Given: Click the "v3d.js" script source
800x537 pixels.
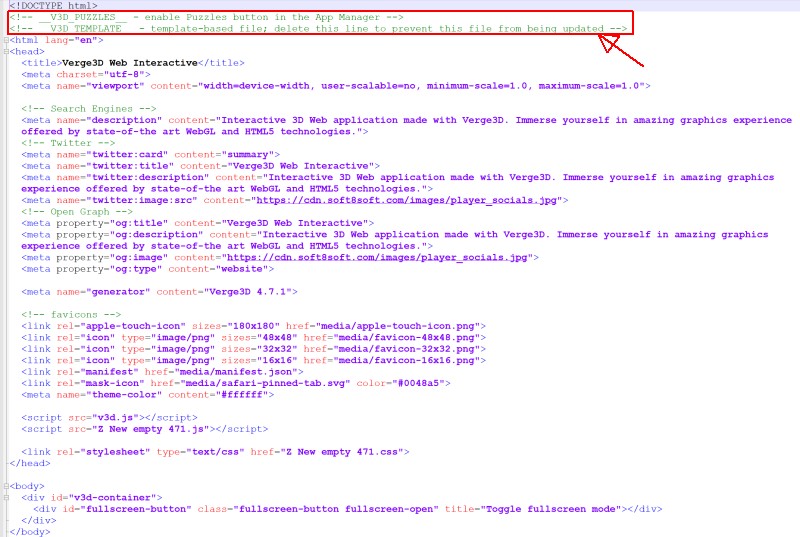Looking at the screenshot, I should (115, 418).
